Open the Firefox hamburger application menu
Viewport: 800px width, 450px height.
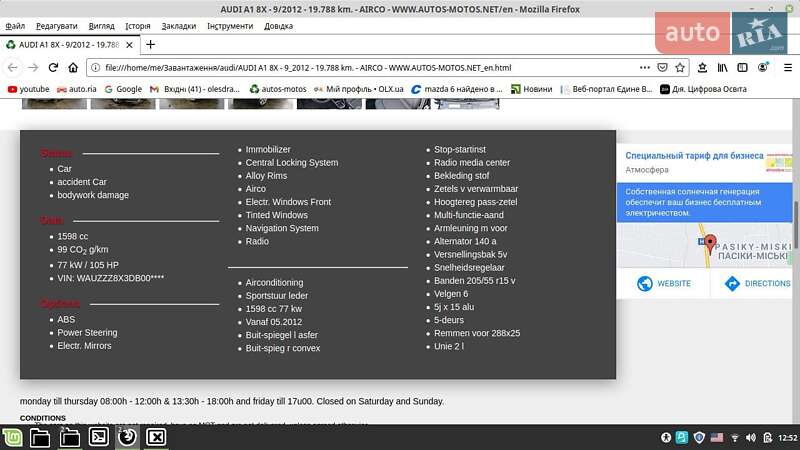click(x=787, y=67)
